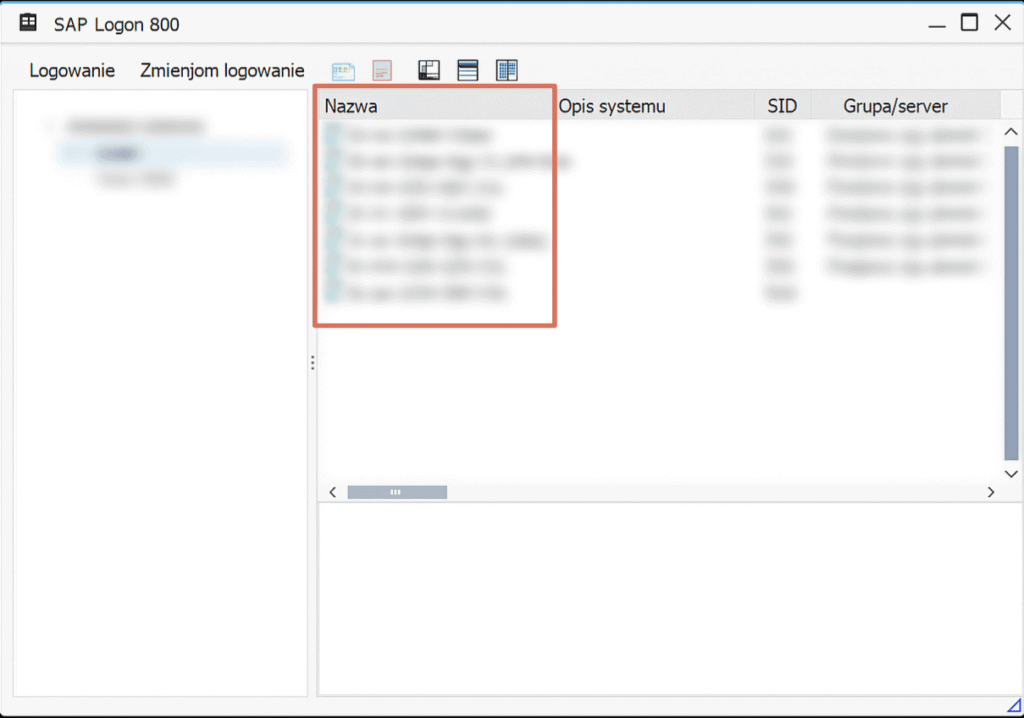Open the Zmienjom logowanie menu
The image size is (1024, 718).
point(222,71)
